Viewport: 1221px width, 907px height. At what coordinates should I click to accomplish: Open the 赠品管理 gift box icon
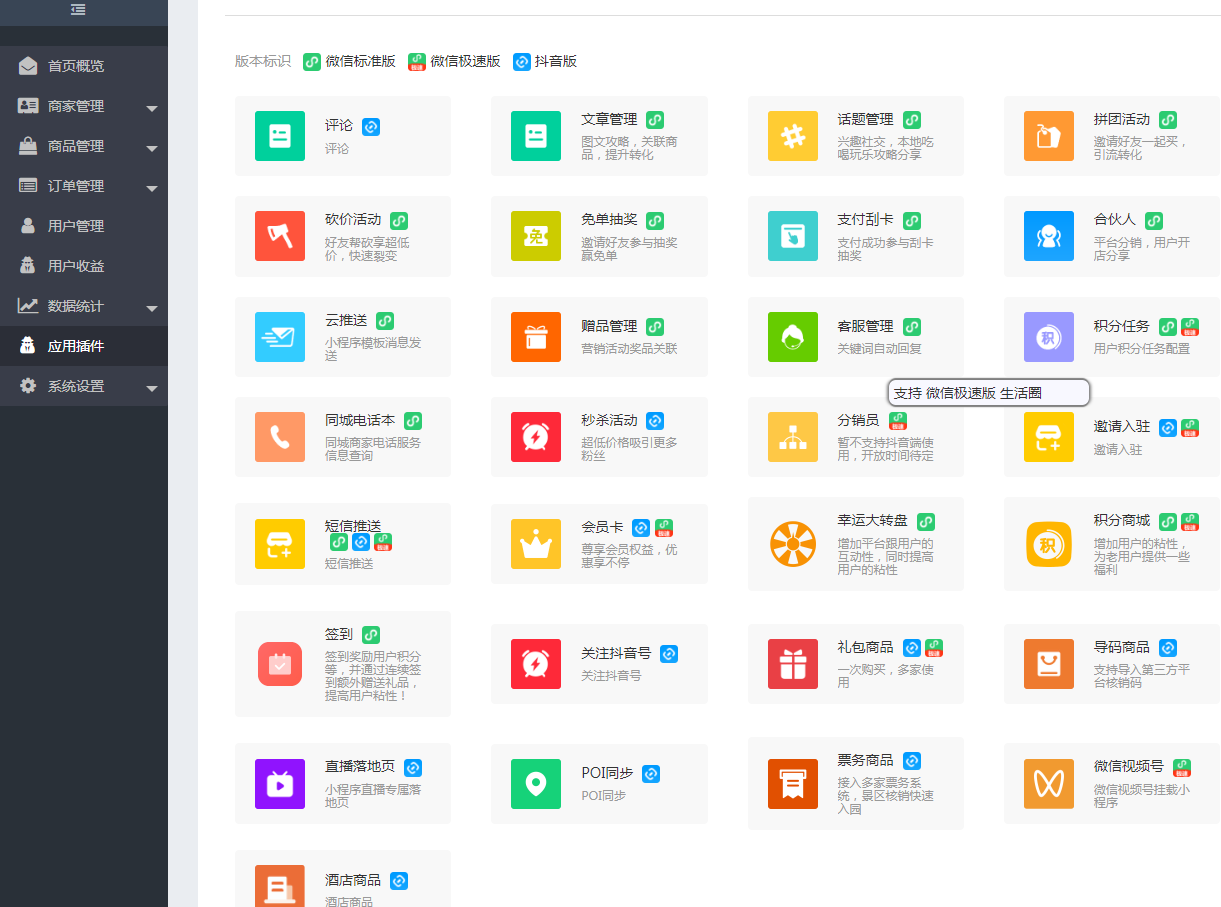pyautogui.click(x=536, y=337)
